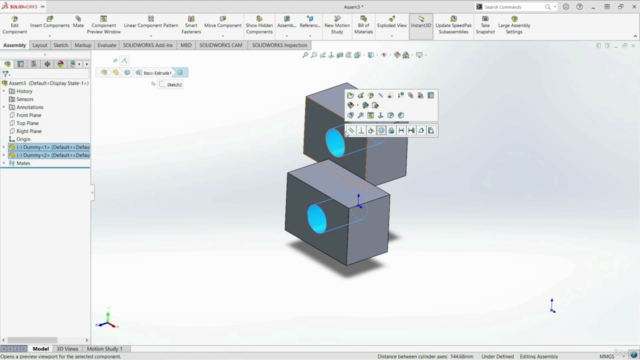
Task: Open the SOLIDWORKS Inspection tab
Action: 279,45
